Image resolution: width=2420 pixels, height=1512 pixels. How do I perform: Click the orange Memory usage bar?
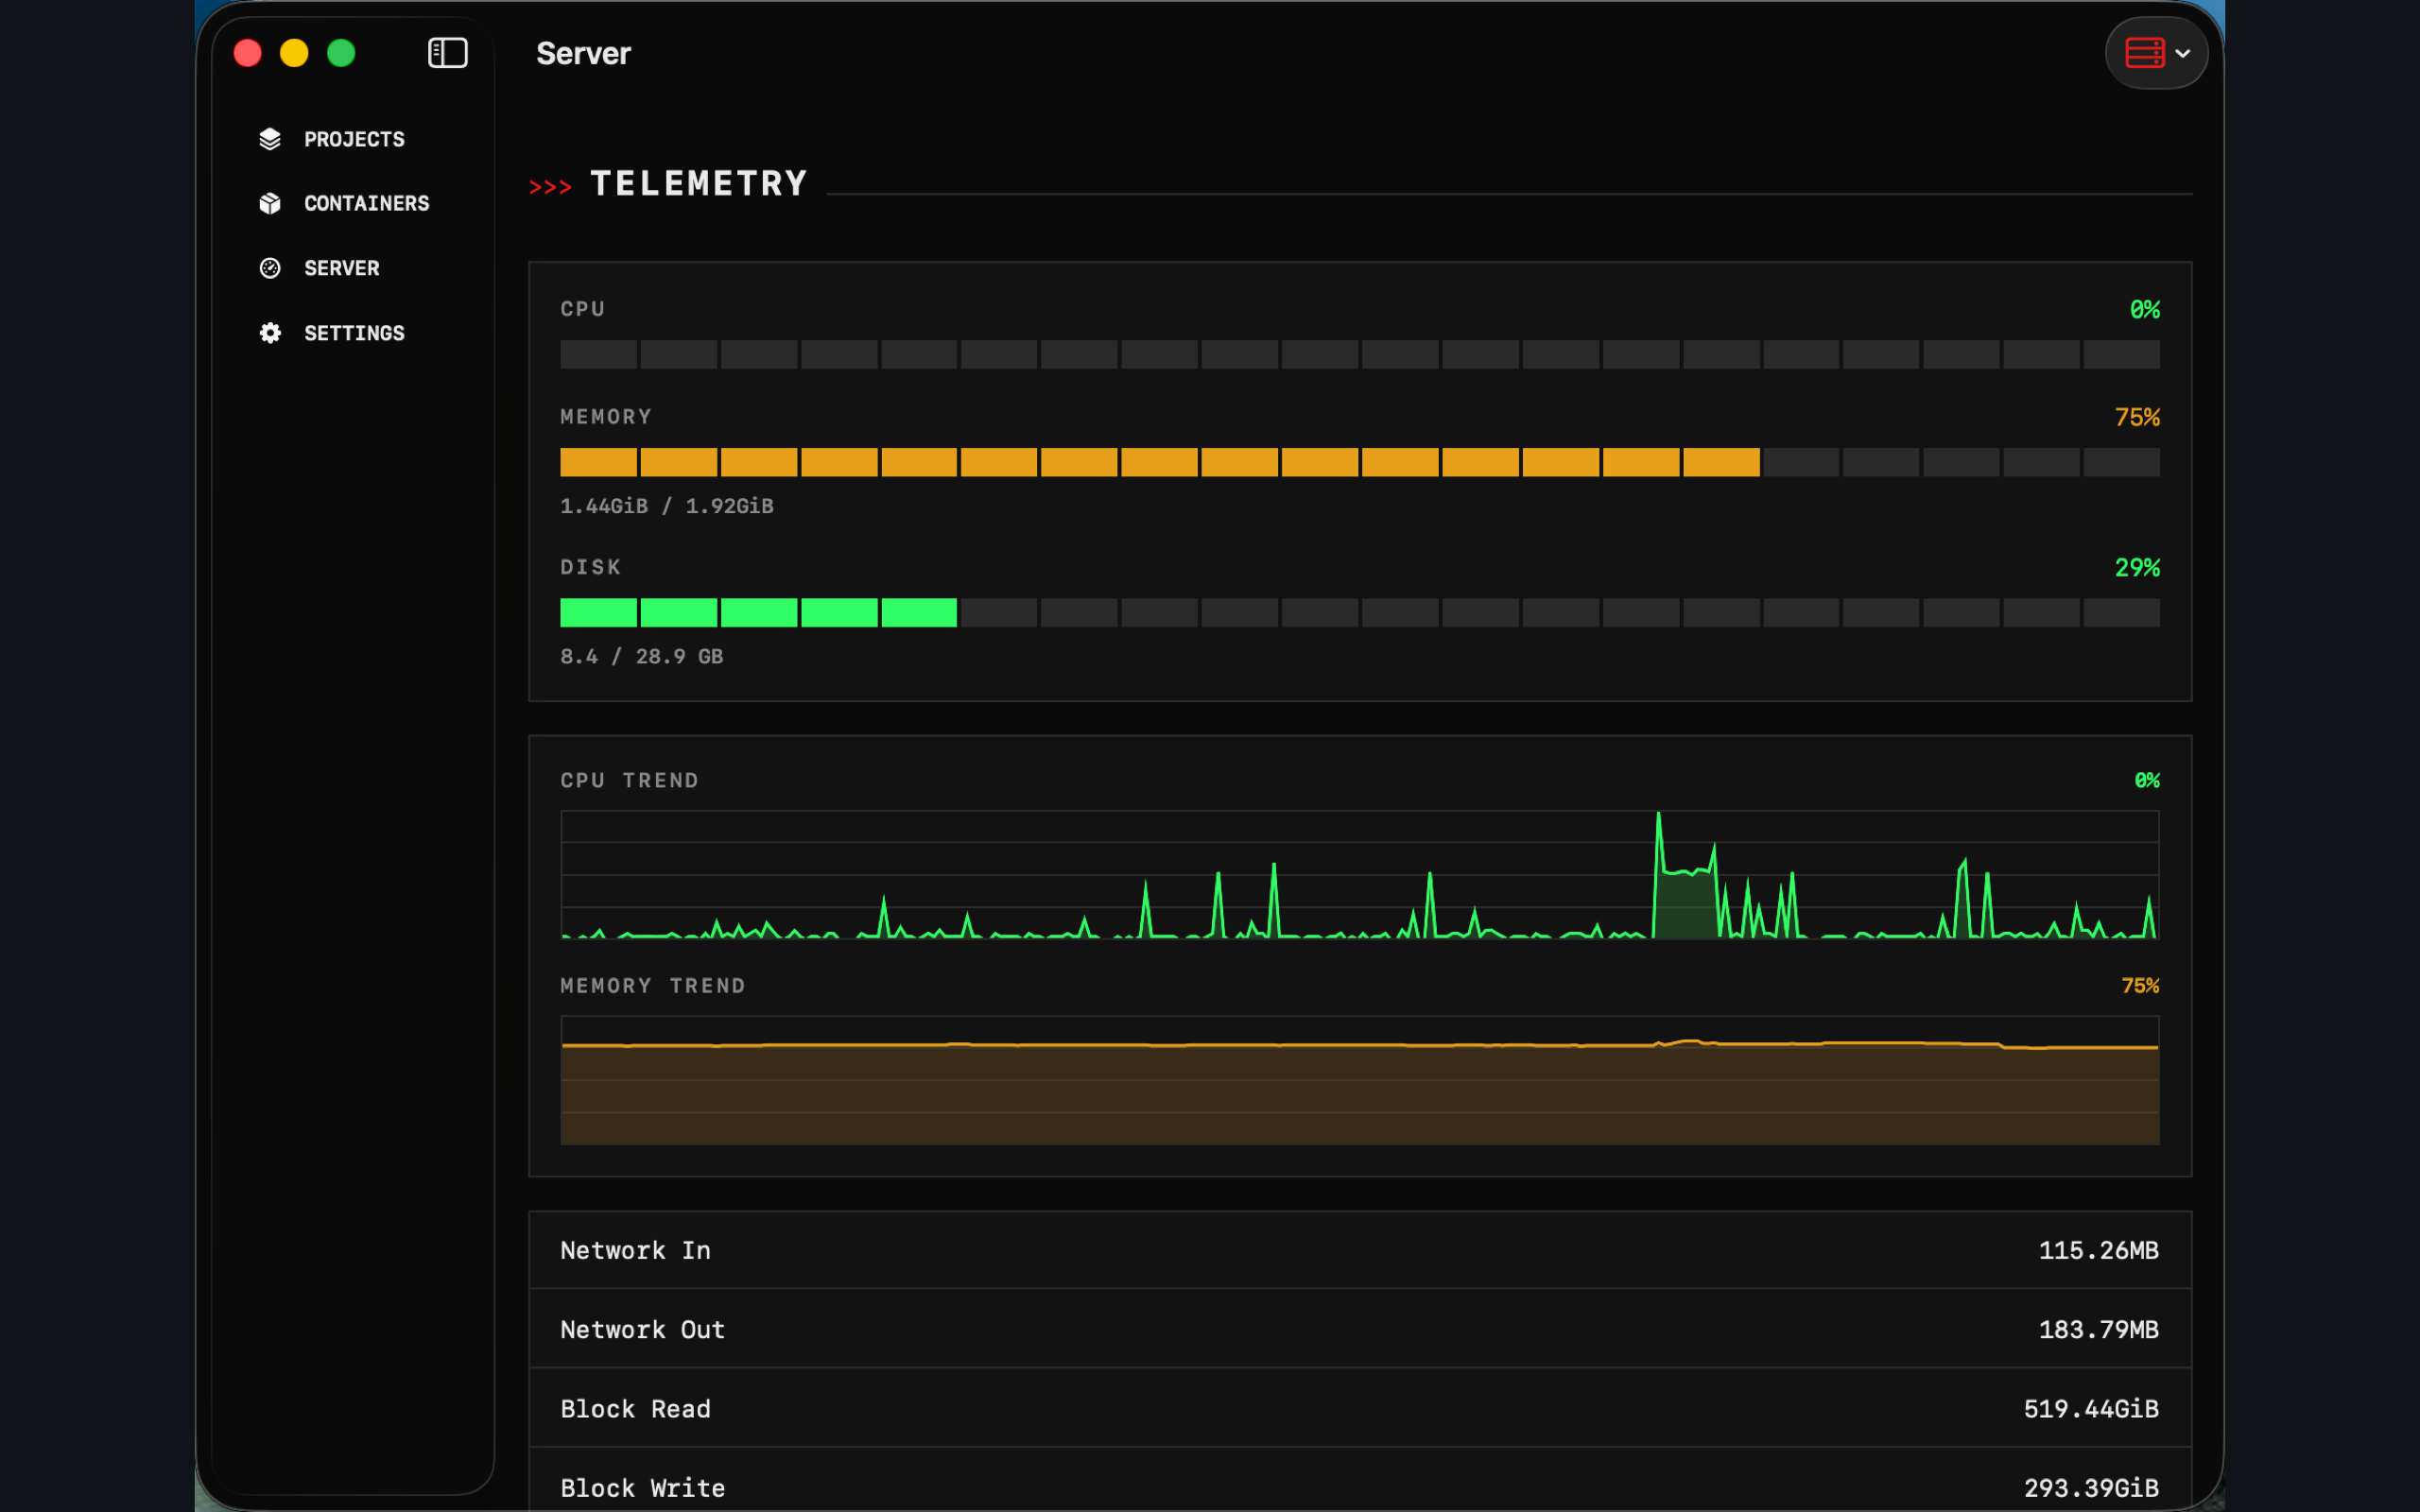point(1360,462)
